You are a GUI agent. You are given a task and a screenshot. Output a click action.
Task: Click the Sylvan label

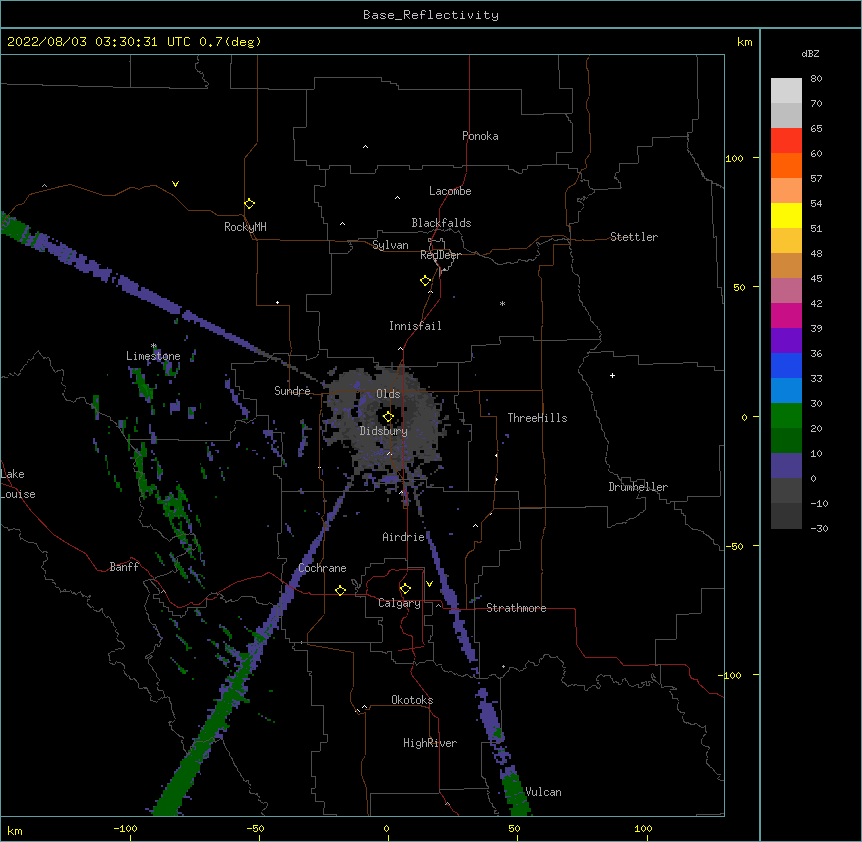click(390, 245)
